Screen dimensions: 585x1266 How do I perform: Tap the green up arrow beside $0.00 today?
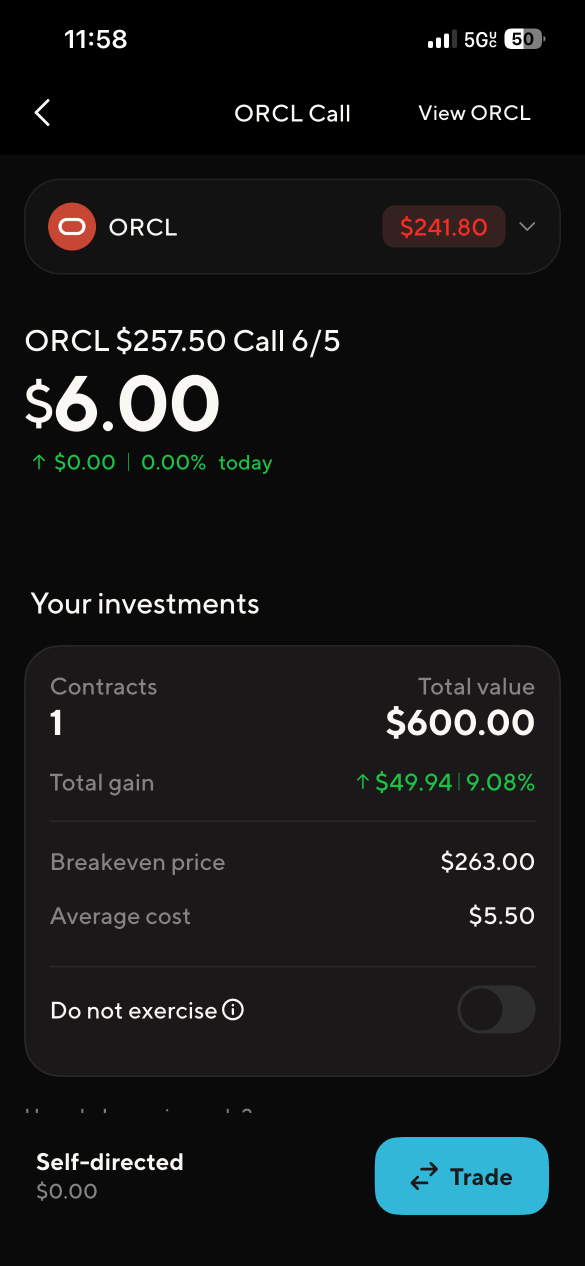(38, 463)
